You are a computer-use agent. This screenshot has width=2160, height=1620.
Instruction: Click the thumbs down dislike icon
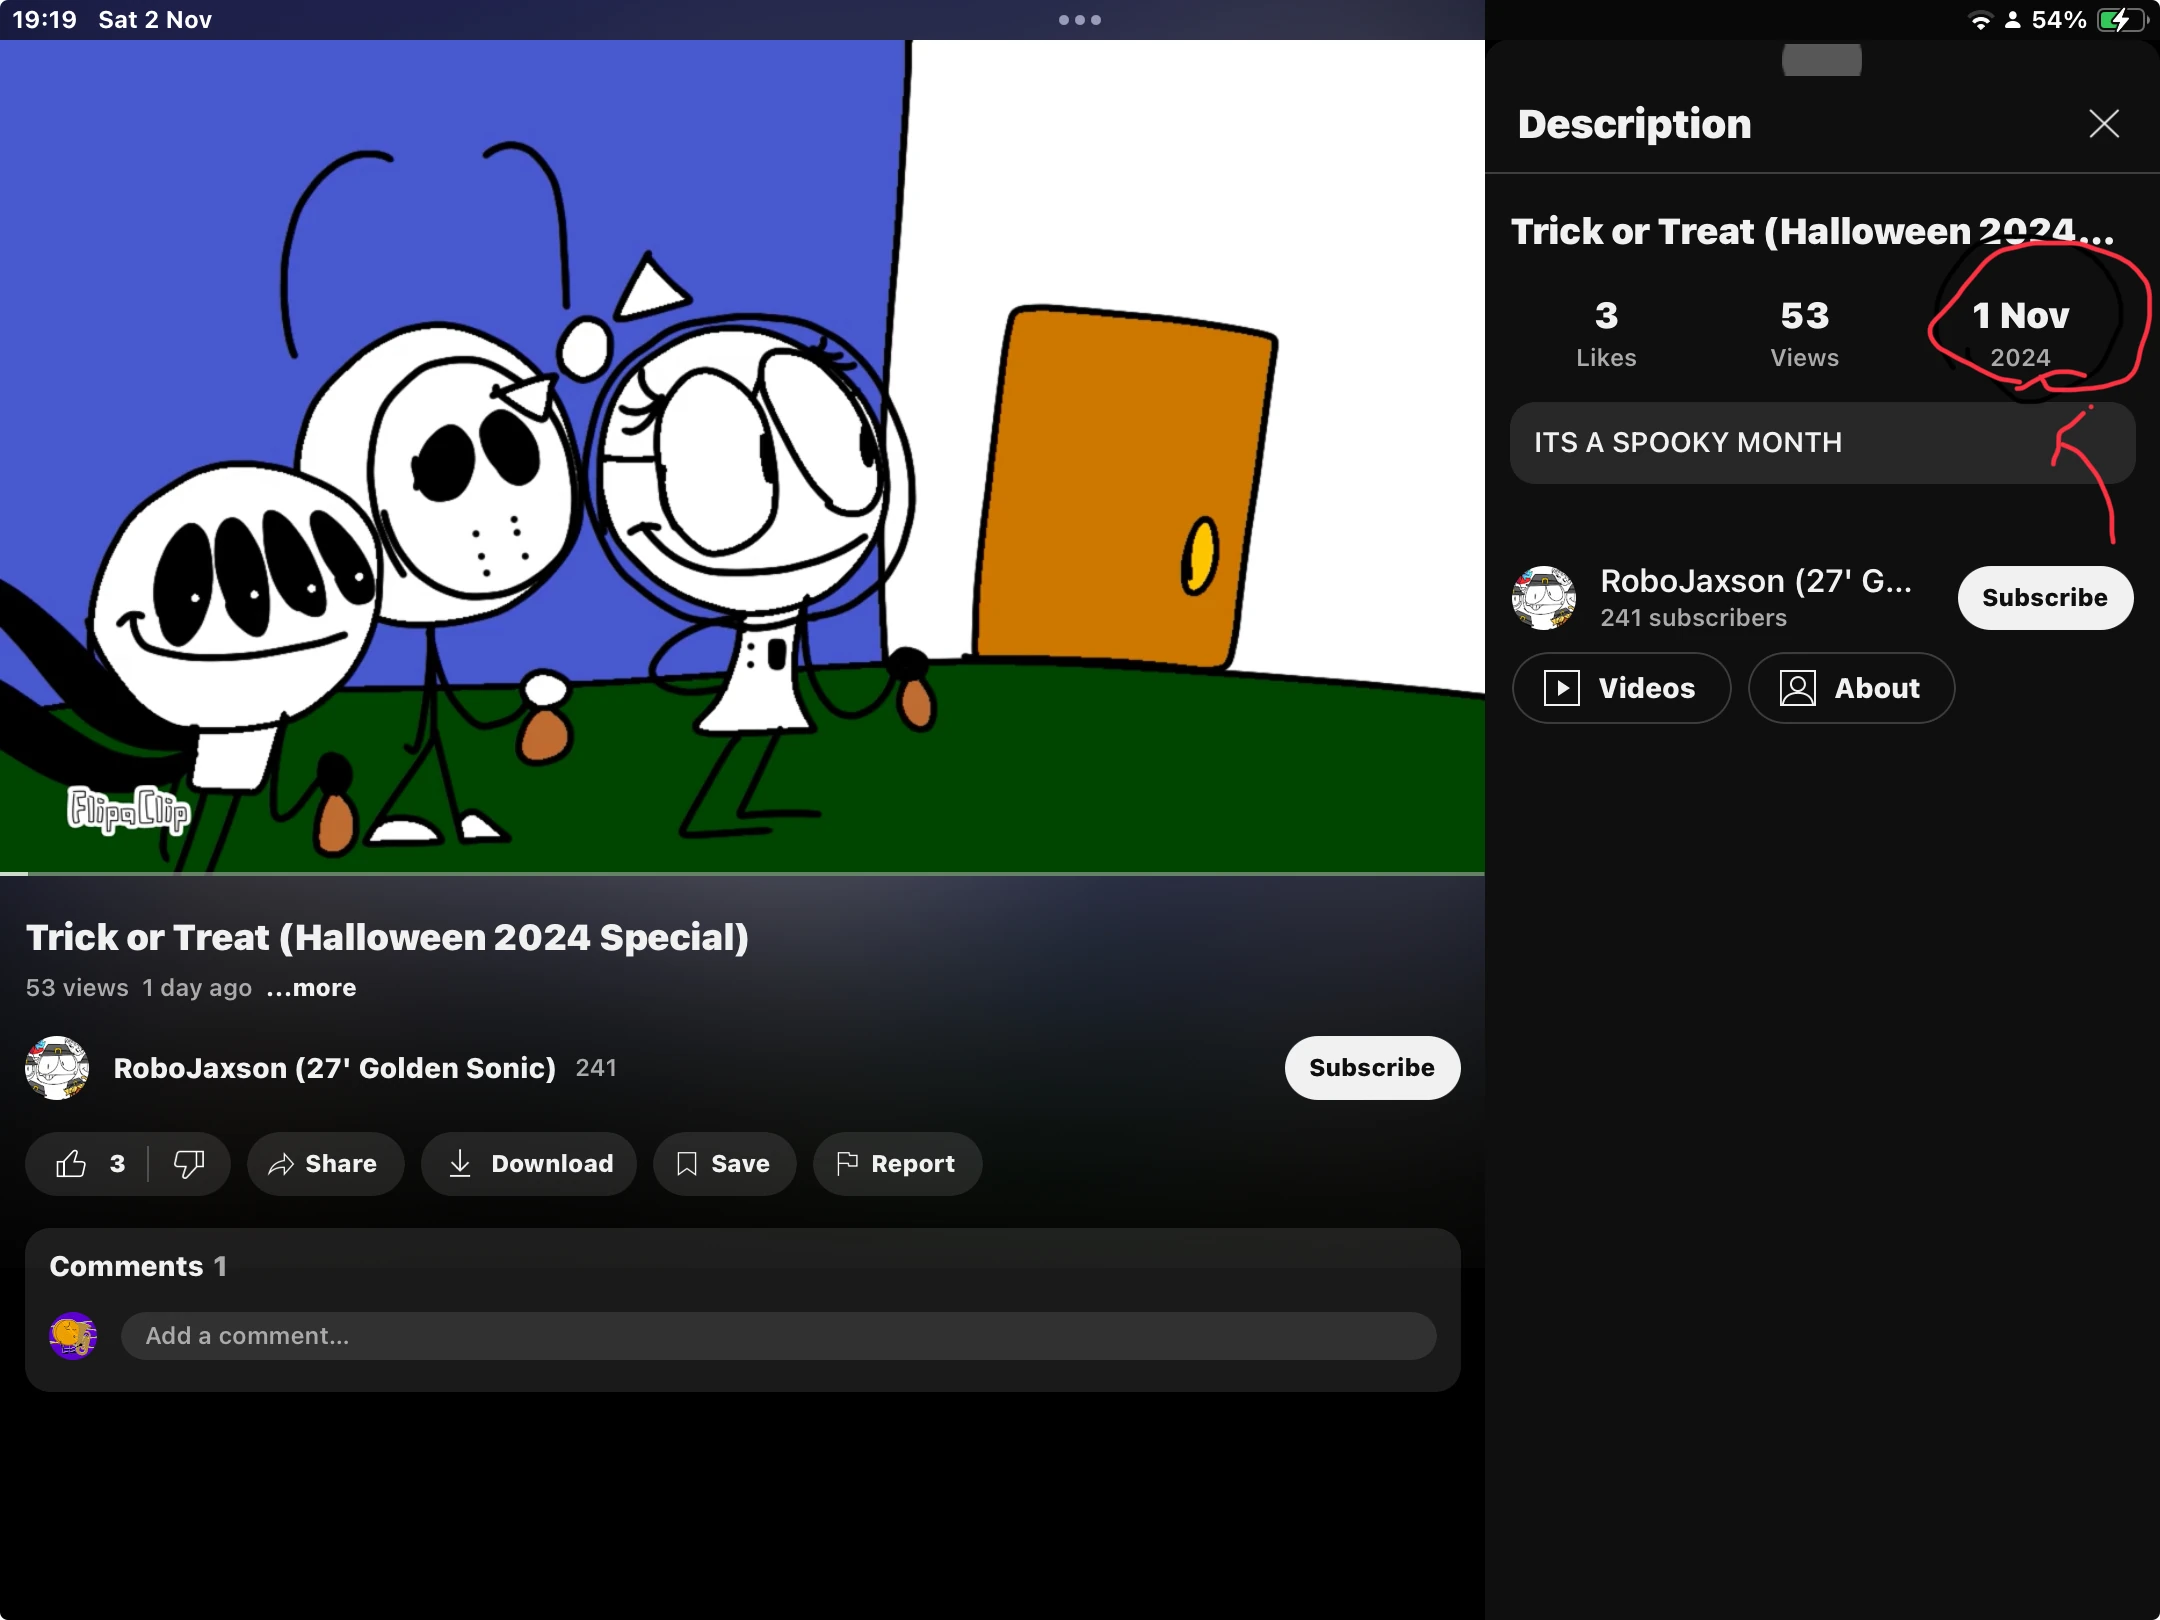[188, 1164]
